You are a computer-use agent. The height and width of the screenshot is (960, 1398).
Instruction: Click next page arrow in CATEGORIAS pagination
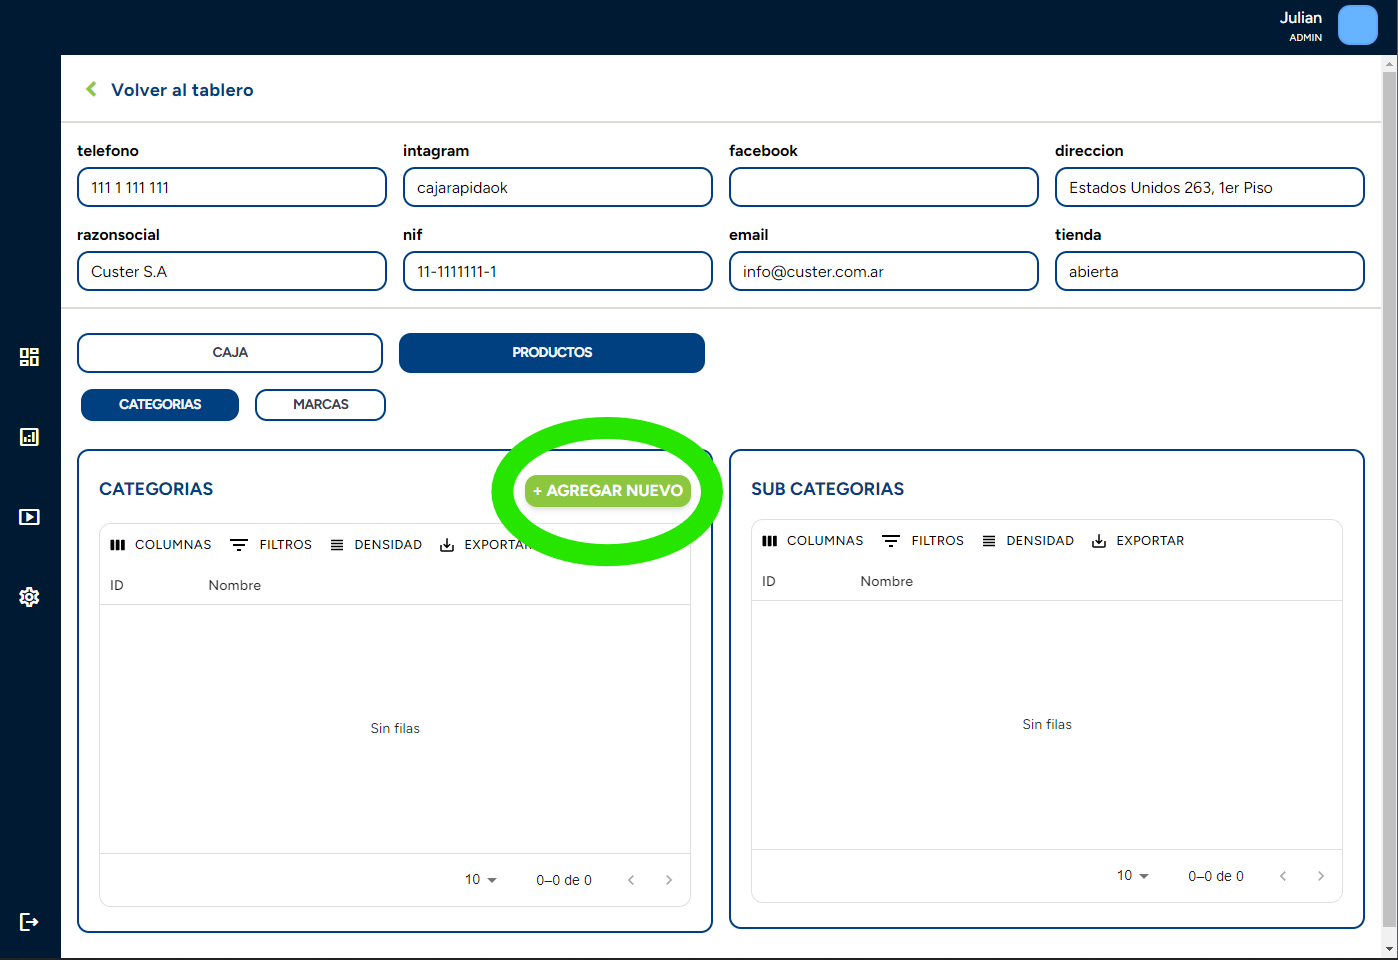click(x=669, y=879)
